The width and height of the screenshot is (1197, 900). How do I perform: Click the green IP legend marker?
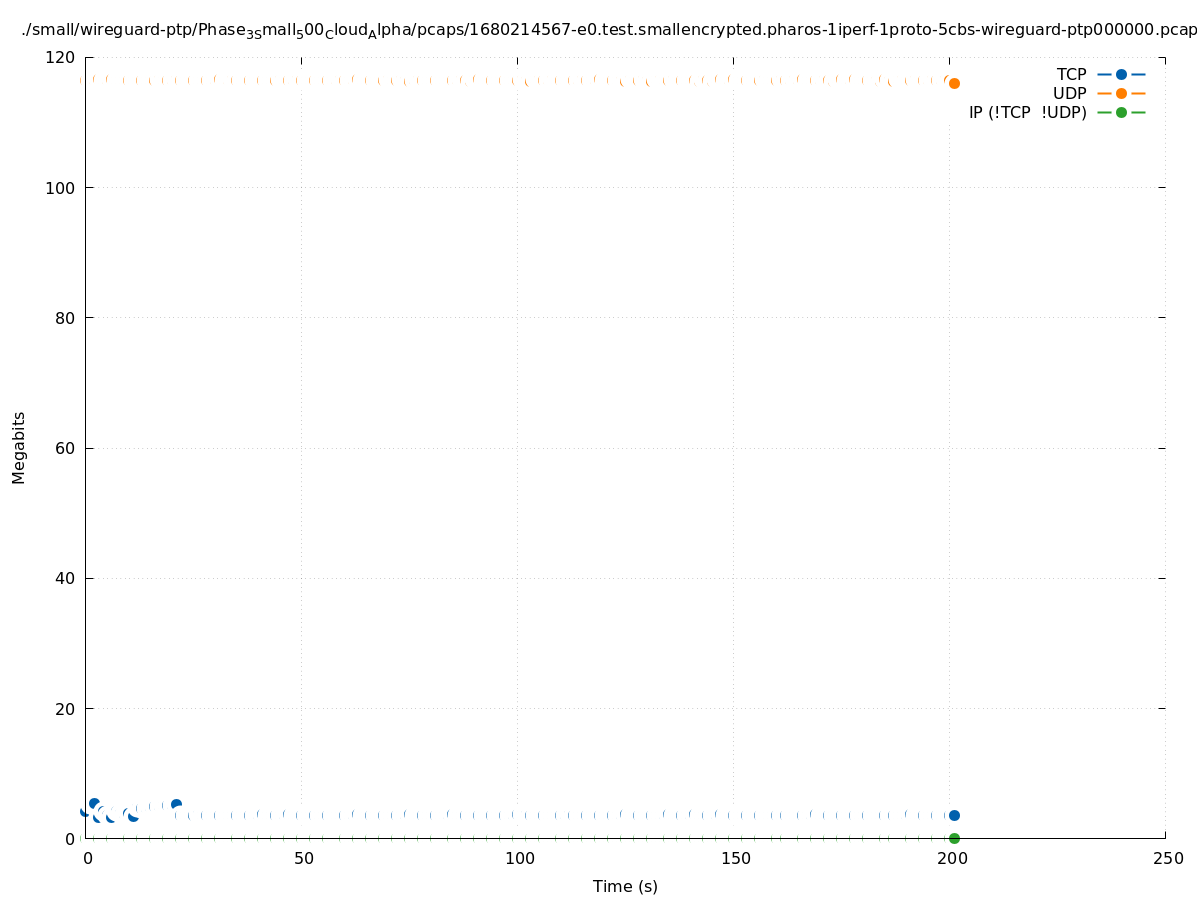tap(1121, 112)
